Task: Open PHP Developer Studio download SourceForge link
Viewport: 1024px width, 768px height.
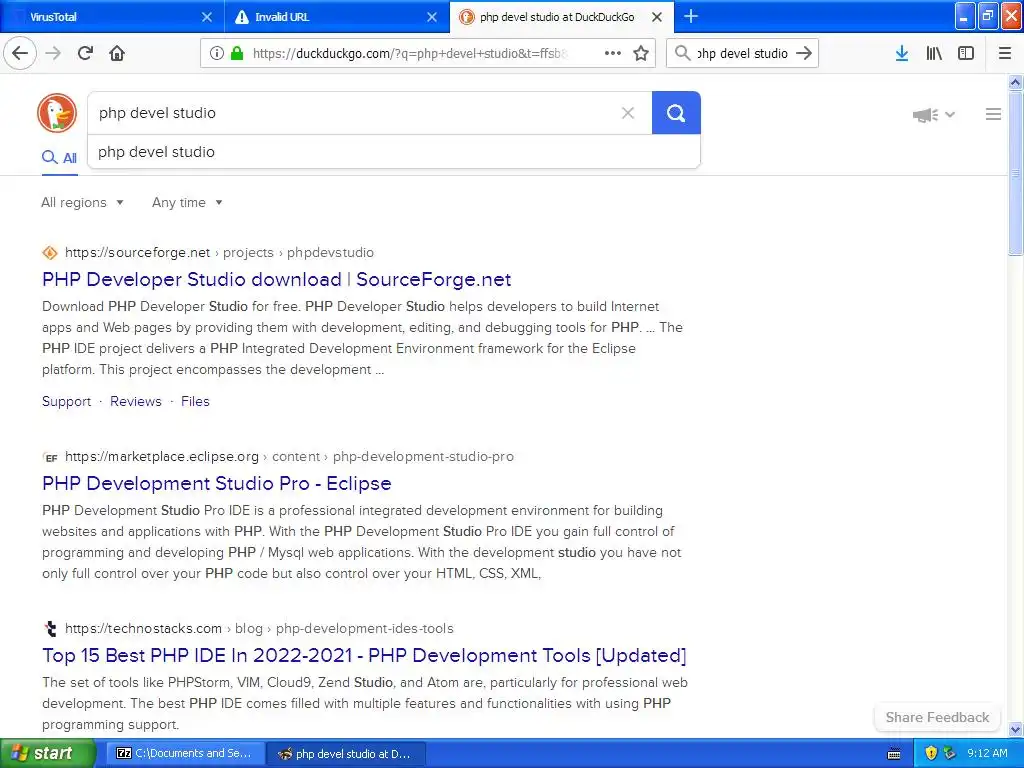Action: pyautogui.click(x=276, y=280)
